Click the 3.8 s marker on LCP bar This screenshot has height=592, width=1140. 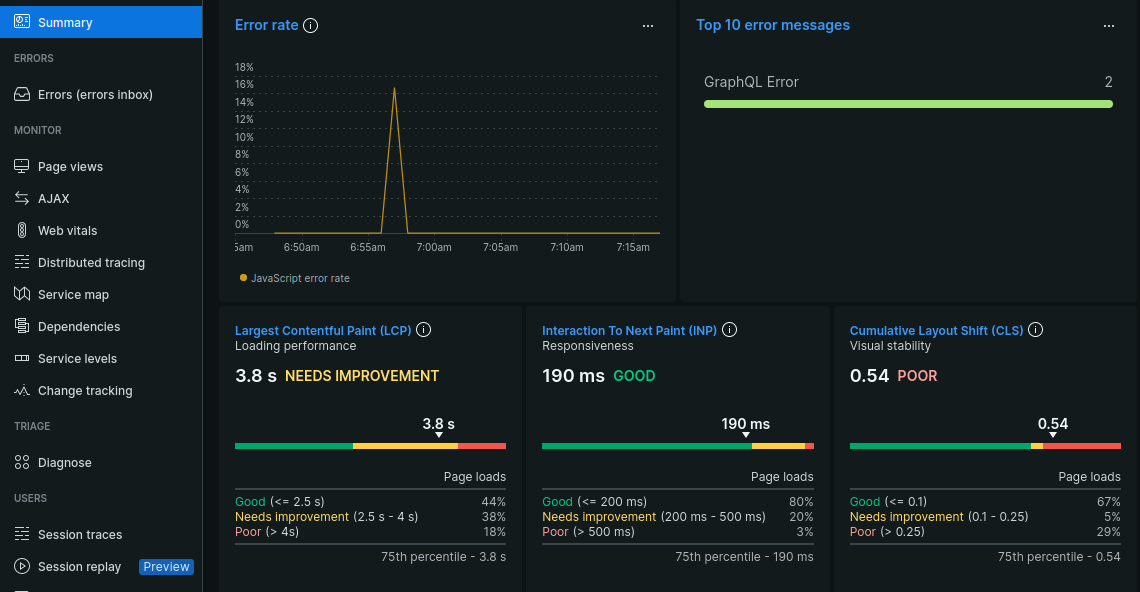pyautogui.click(x=438, y=424)
